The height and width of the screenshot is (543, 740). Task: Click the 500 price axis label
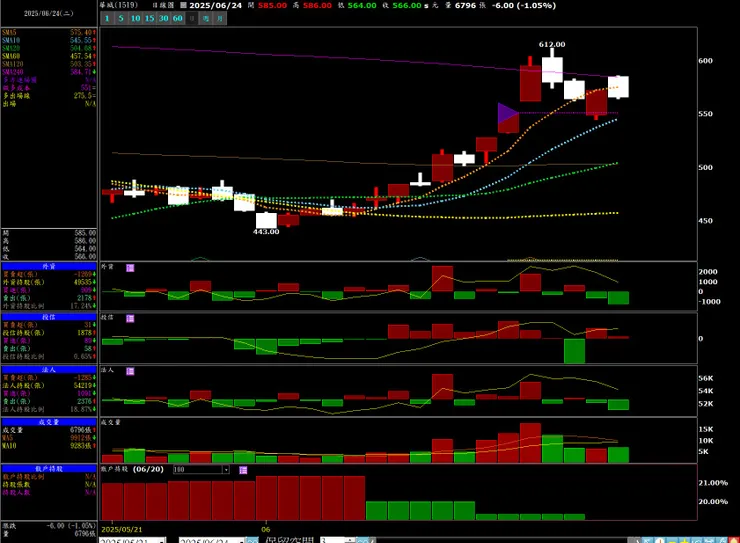tap(705, 167)
